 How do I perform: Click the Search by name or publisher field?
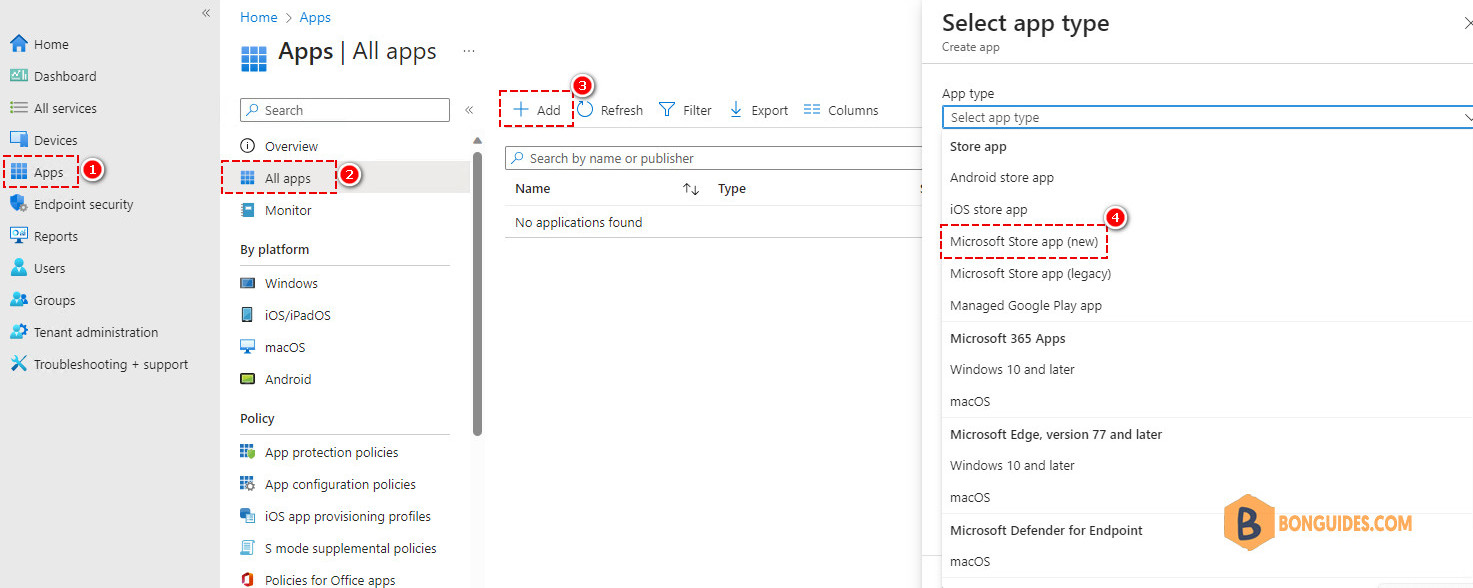(x=713, y=158)
